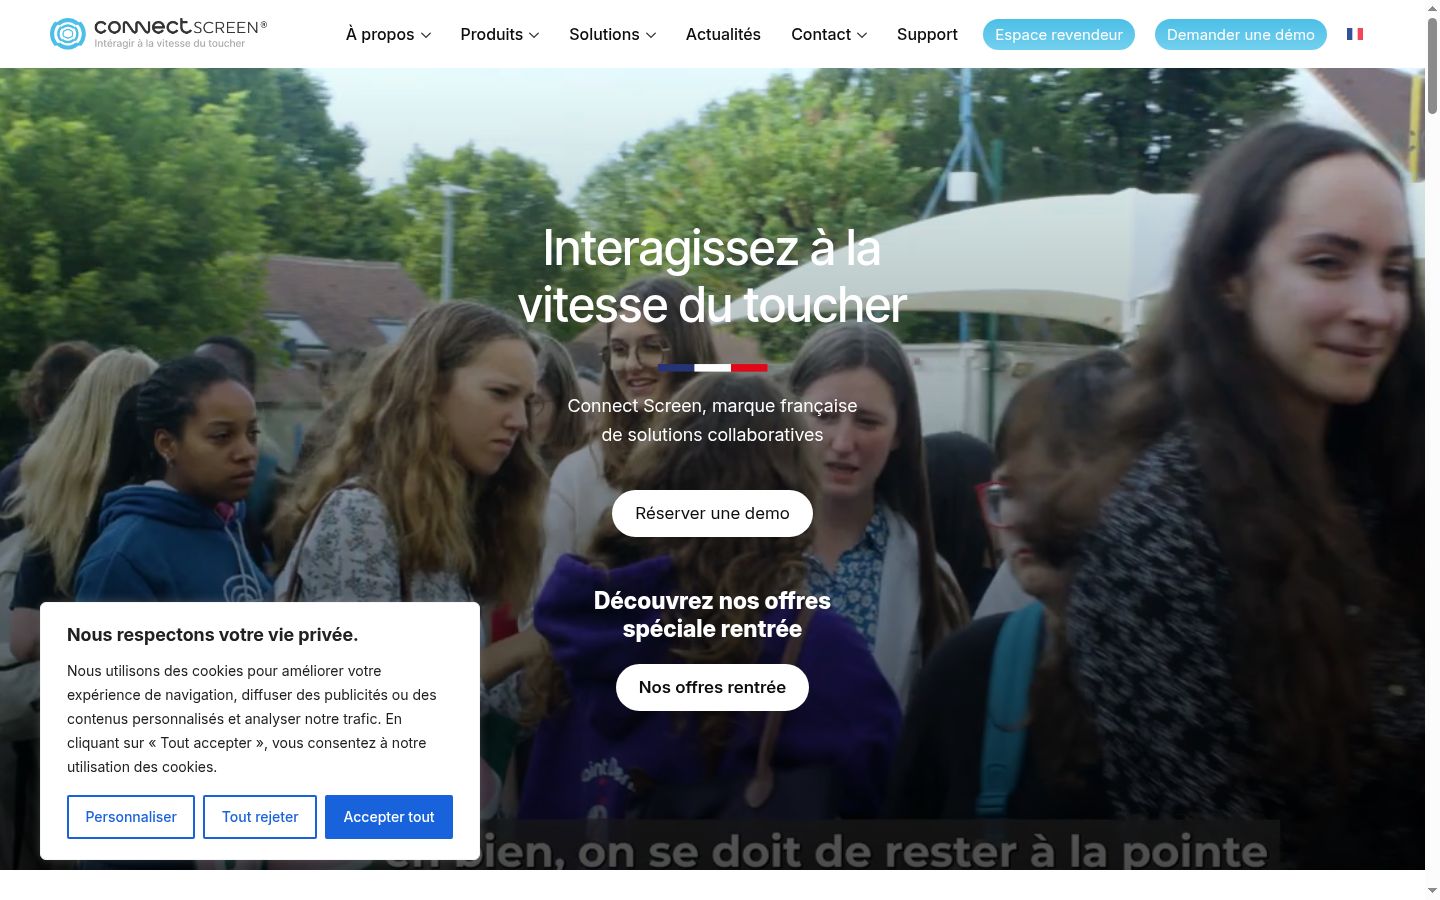The height and width of the screenshot is (900, 1440).
Task: Go to the Support page
Action: 927,34
